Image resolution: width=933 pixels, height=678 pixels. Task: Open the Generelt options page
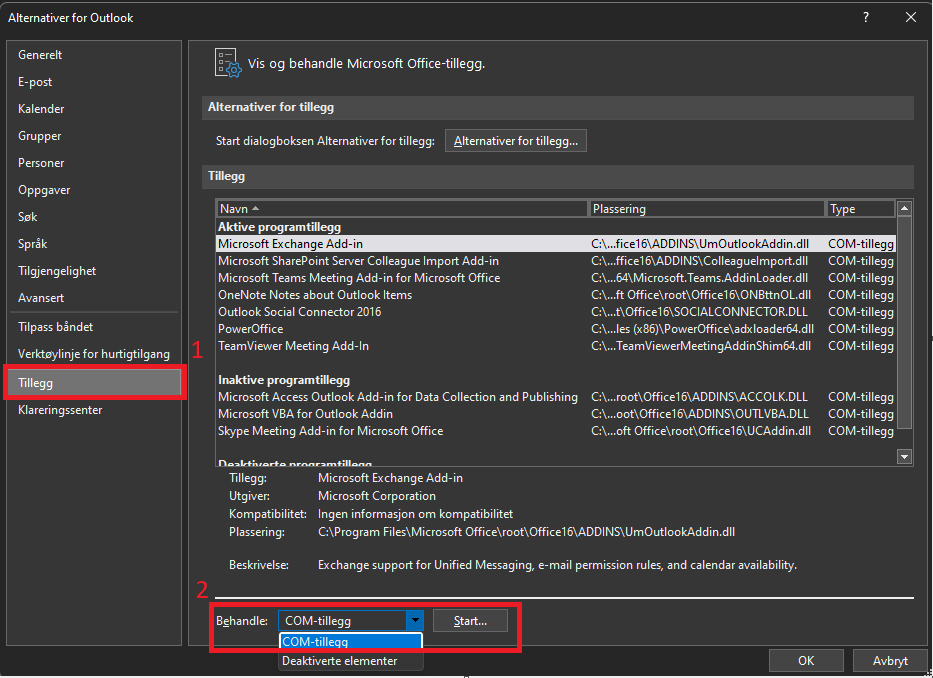tap(94, 55)
